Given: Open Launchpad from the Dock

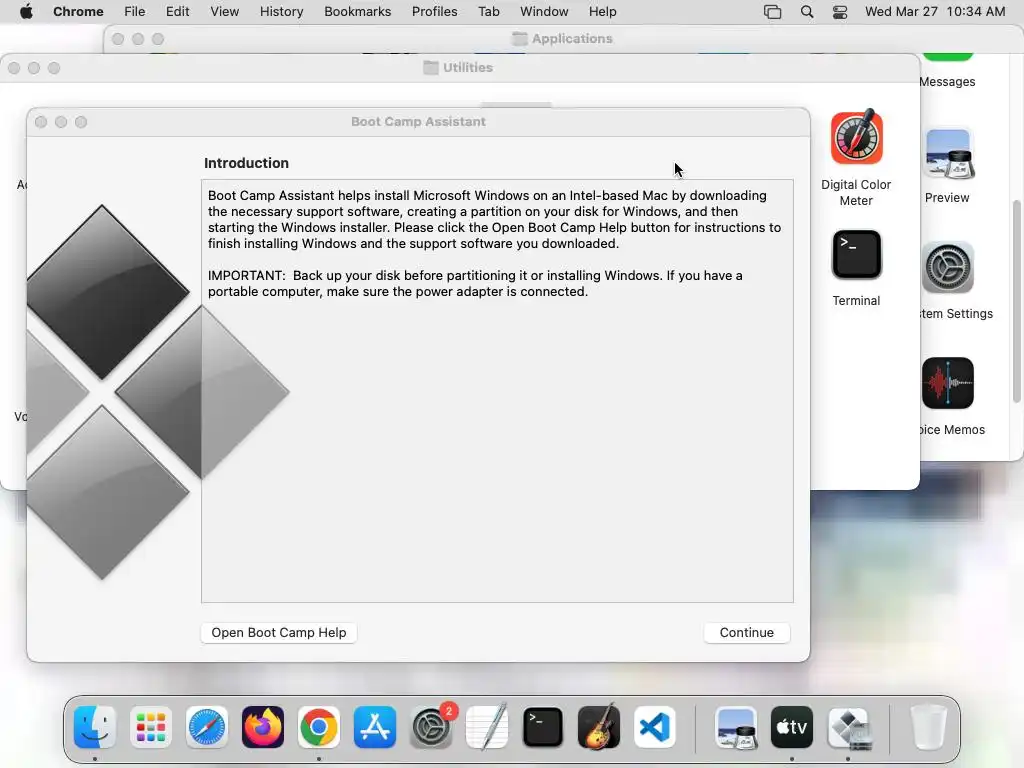Looking at the screenshot, I should [x=151, y=727].
